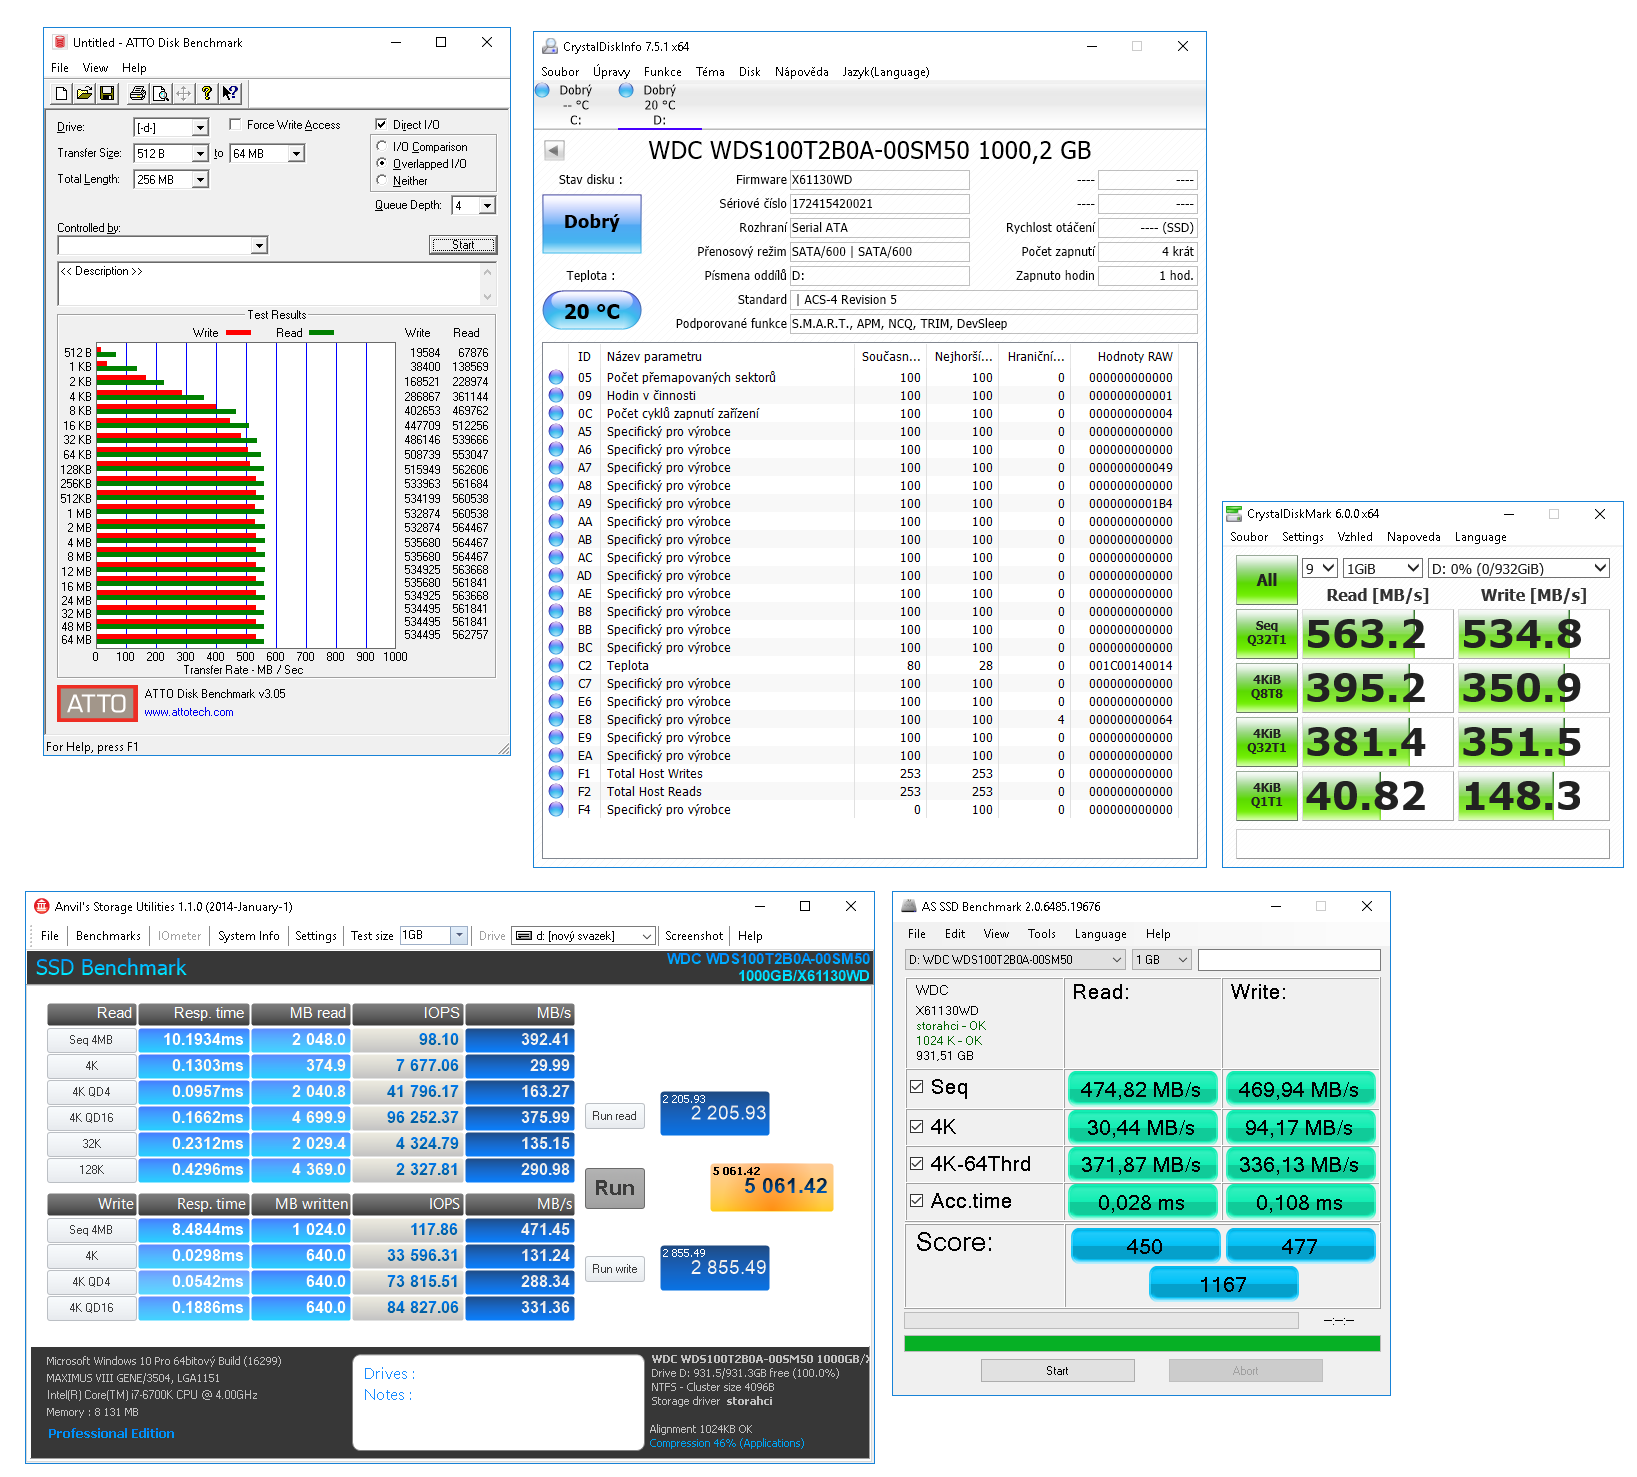Click the Firmware X61130WD field in CrystalDiskInfo
The image size is (1637, 1477).
tap(879, 180)
